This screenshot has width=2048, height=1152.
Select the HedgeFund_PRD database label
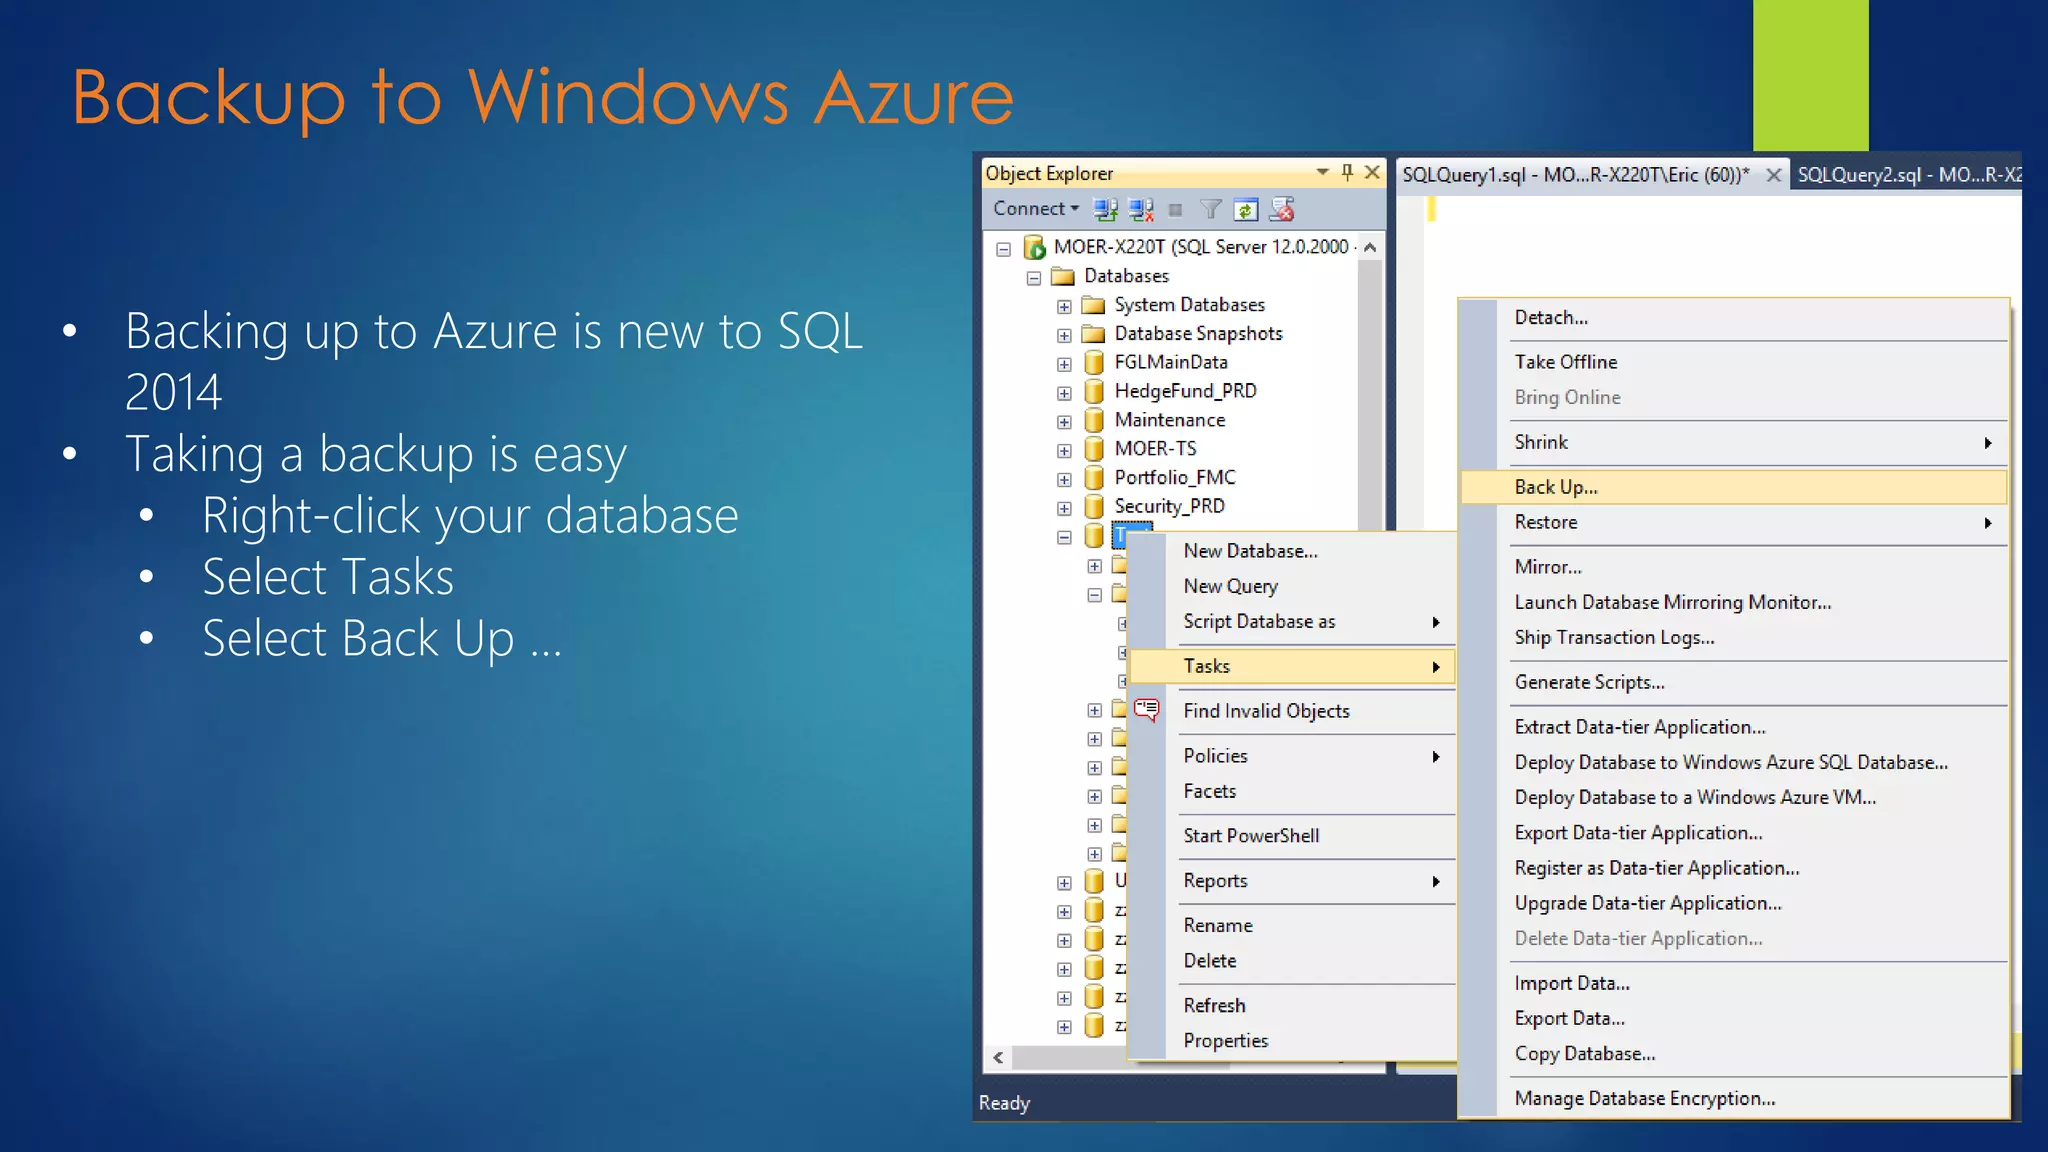[1186, 391]
